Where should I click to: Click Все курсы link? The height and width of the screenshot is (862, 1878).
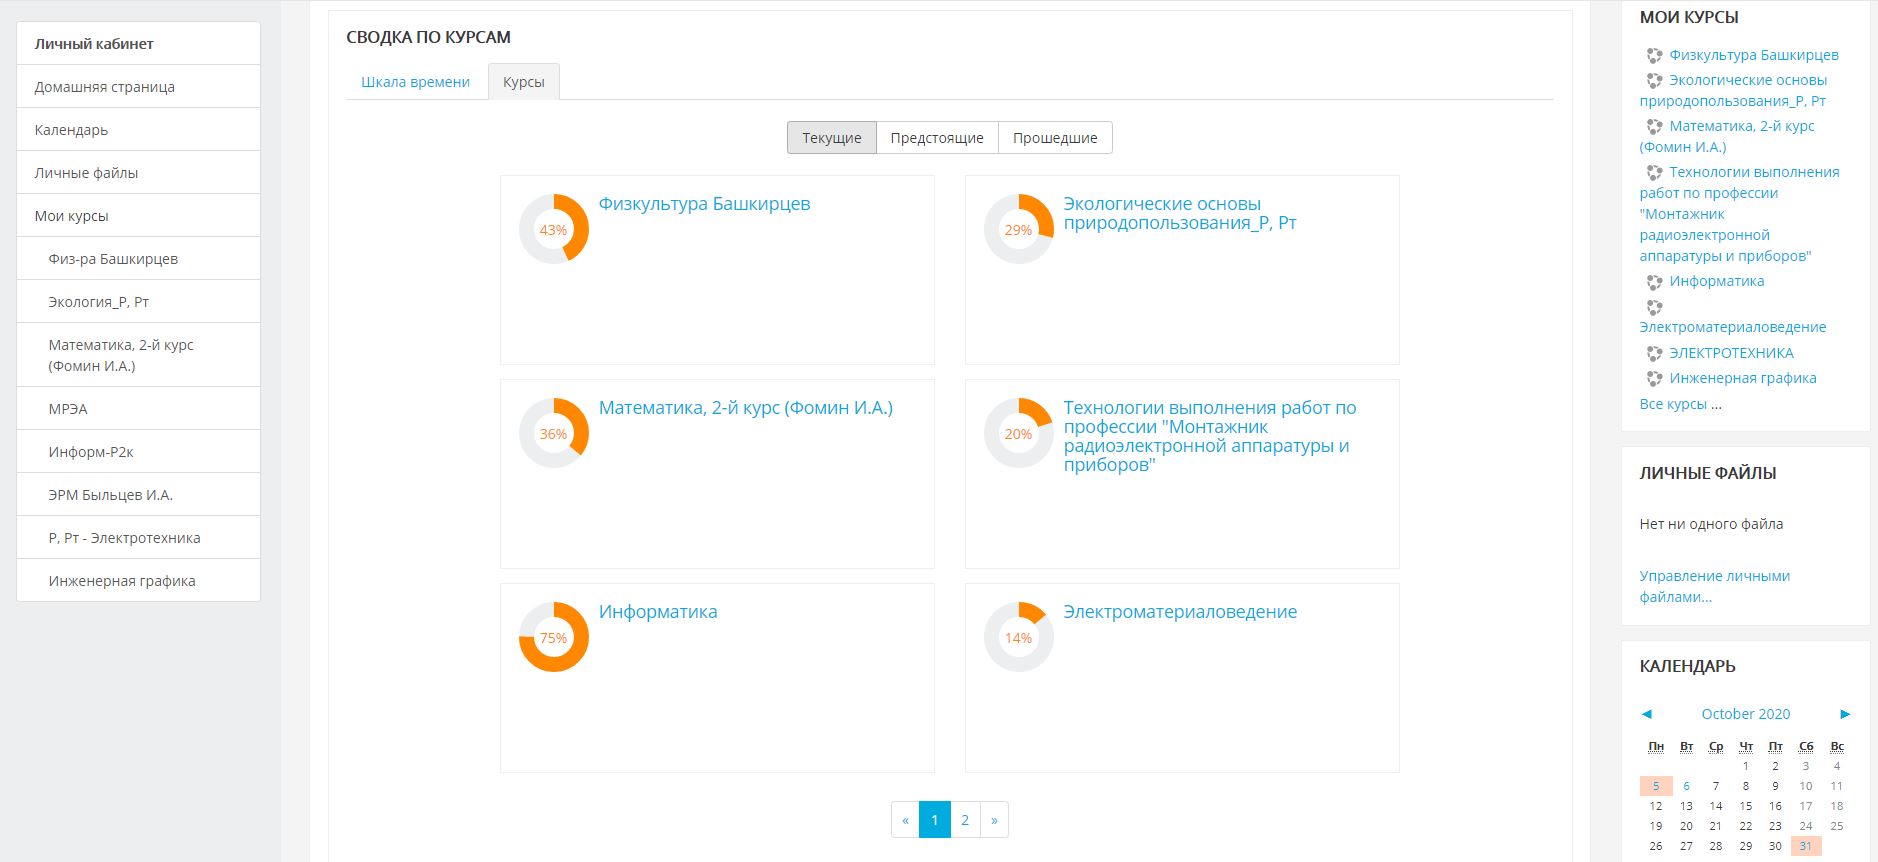click(x=1673, y=404)
